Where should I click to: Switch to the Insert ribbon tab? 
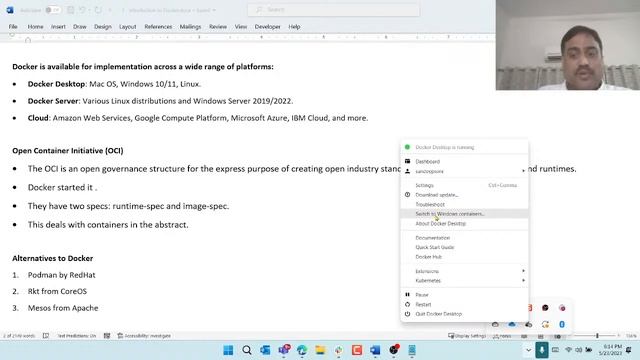point(58,27)
